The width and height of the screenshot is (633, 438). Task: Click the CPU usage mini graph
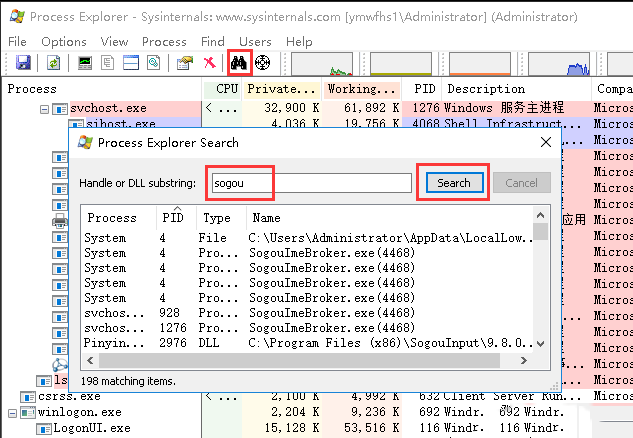(x=322, y=64)
